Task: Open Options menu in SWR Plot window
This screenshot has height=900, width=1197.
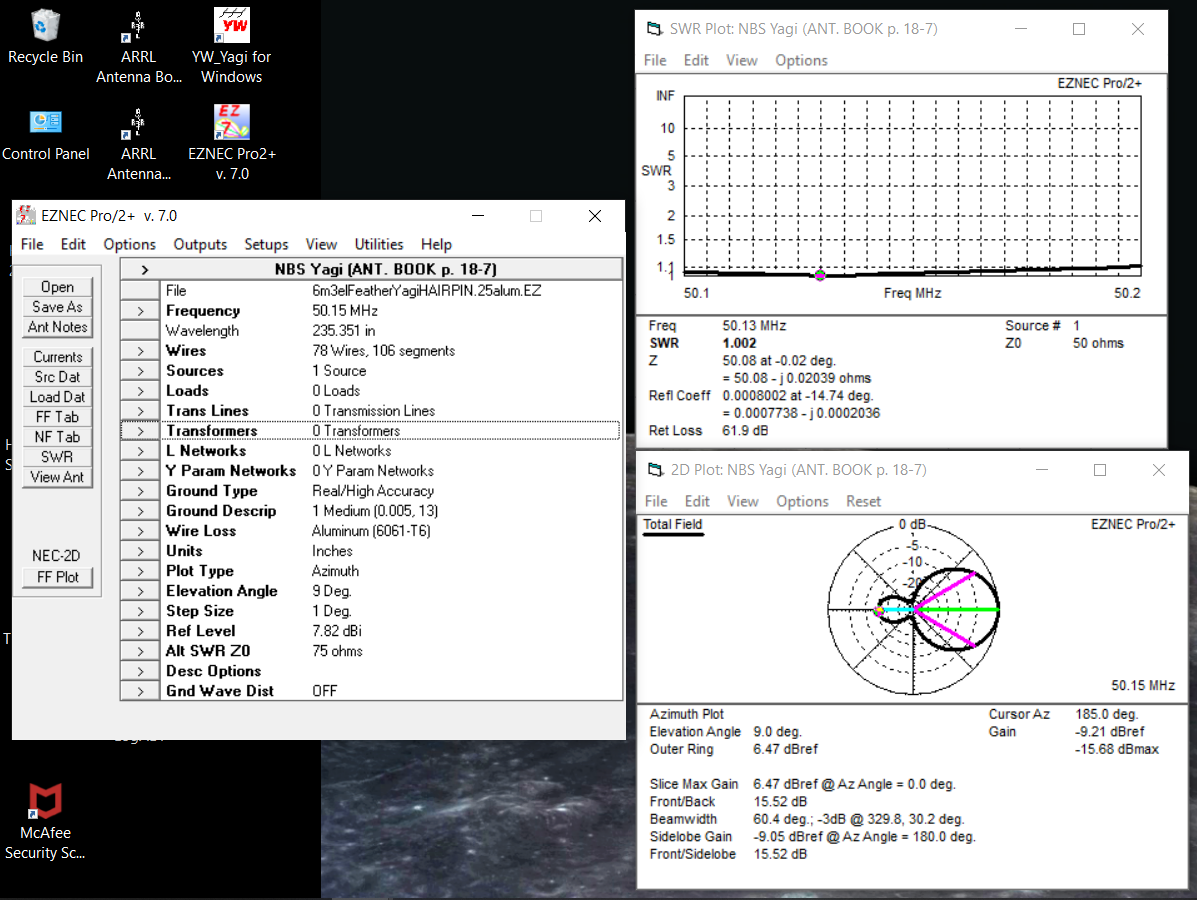Action: 801,60
